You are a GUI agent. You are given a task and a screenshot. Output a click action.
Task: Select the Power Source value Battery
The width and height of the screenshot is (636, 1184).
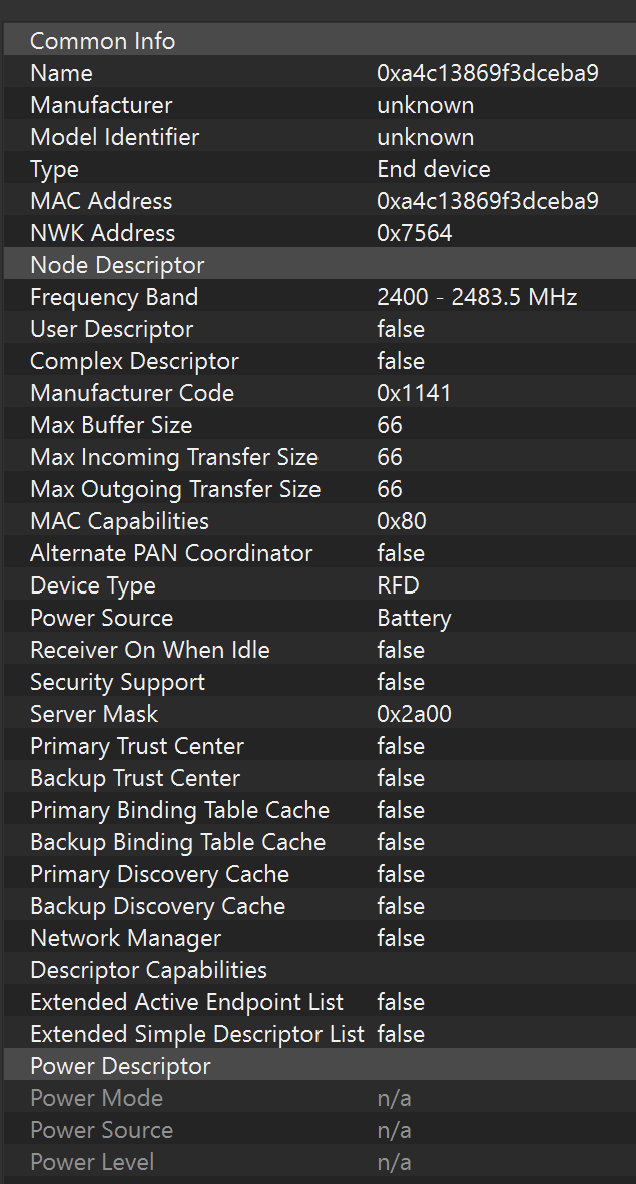point(414,618)
